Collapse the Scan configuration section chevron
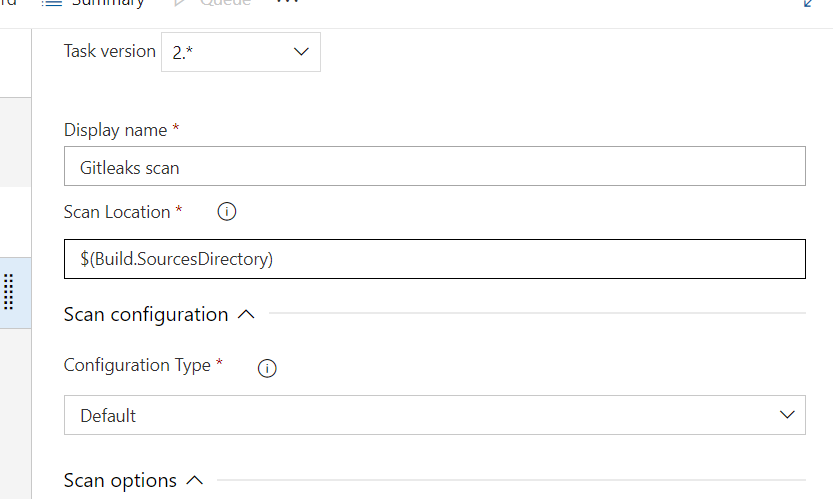Screen dimensions: 833x499 (246, 315)
